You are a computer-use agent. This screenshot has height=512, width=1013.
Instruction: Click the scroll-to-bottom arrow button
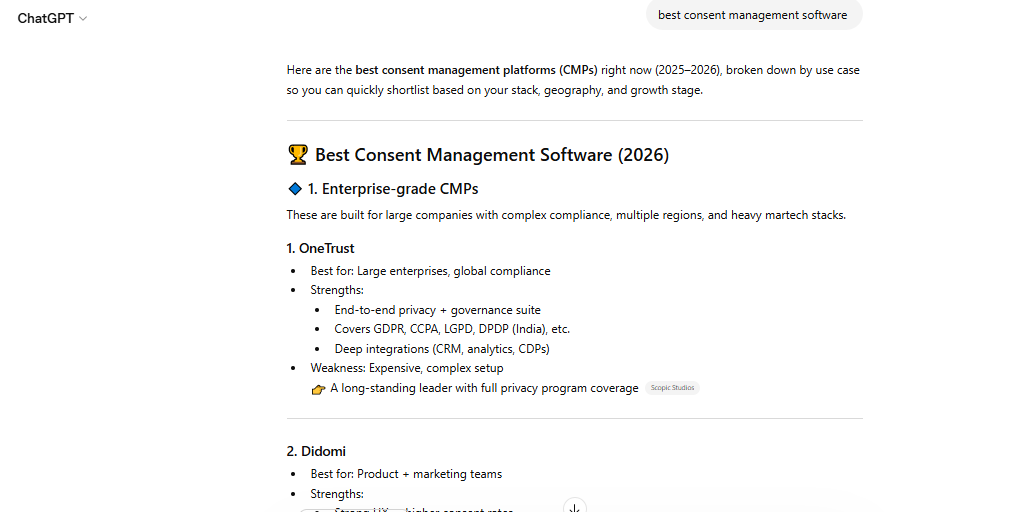(574, 506)
